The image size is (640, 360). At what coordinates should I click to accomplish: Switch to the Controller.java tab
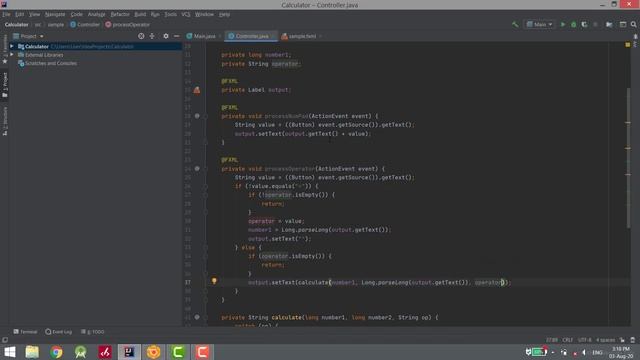[251, 36]
